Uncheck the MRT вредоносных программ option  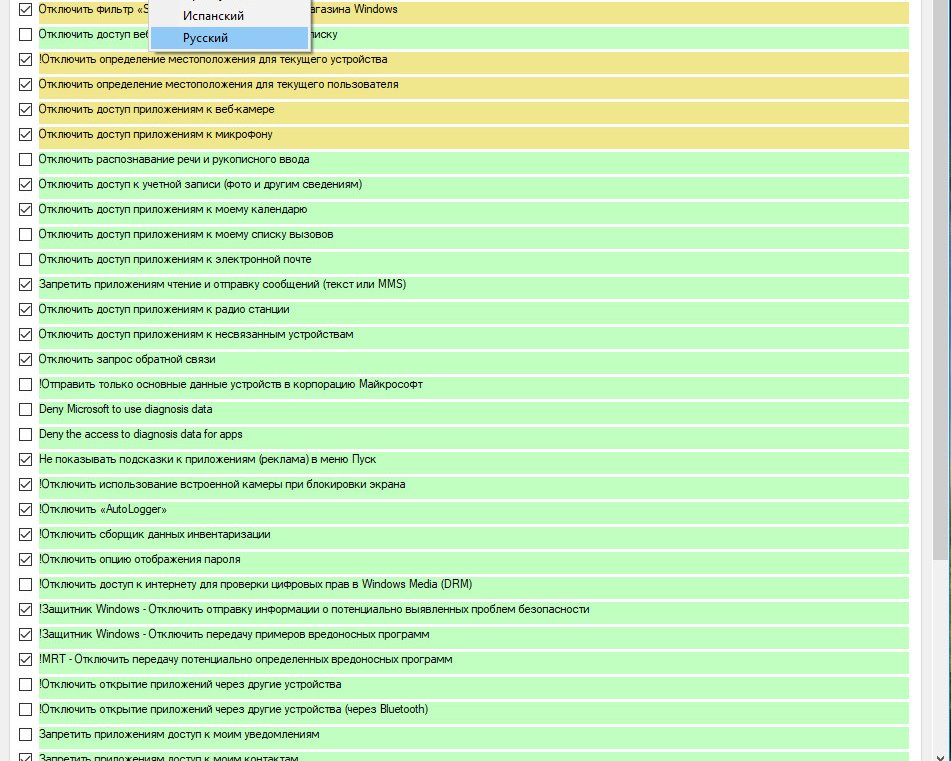25,659
